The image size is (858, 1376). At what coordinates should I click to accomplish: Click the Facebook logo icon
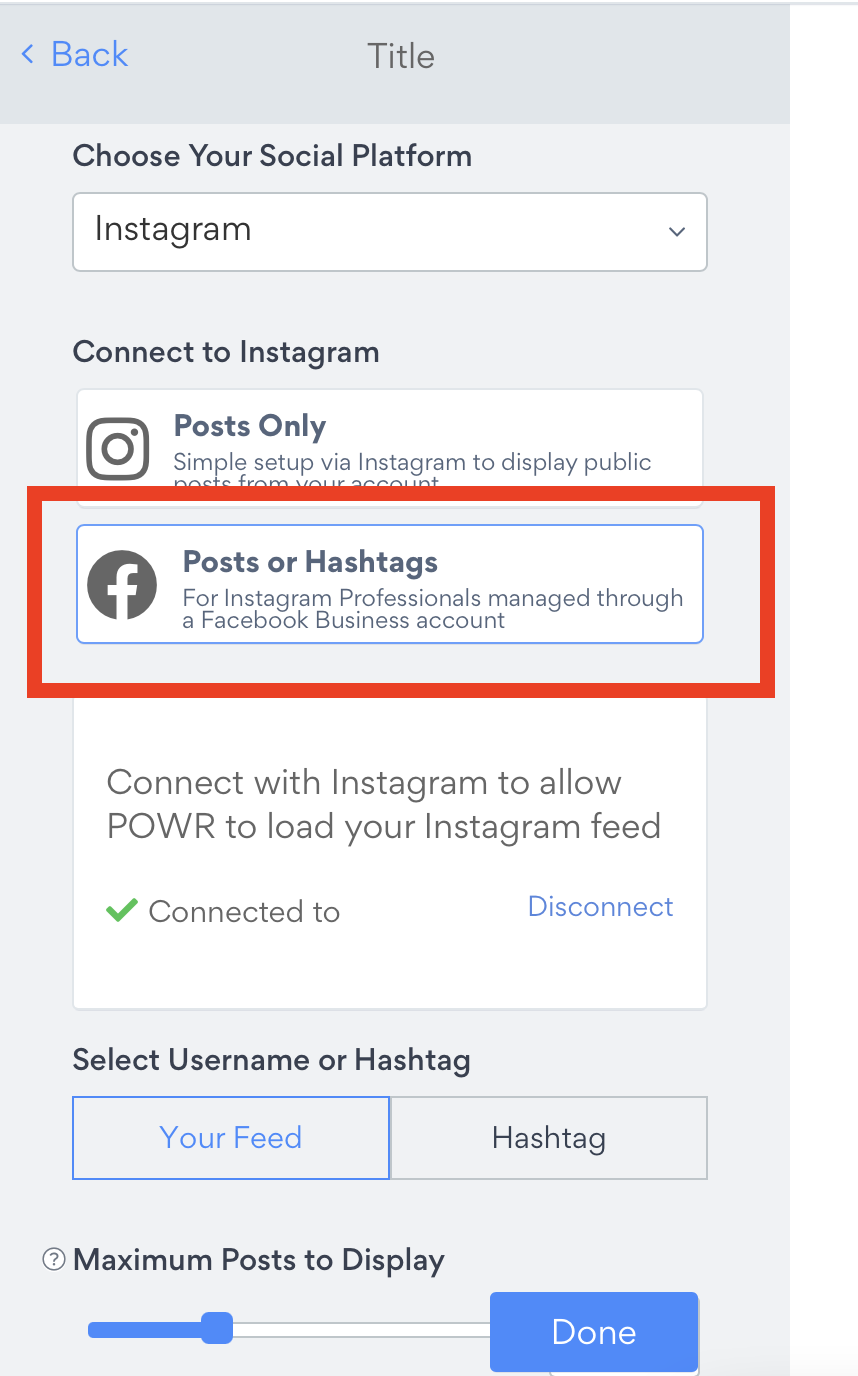pyautogui.click(x=122, y=584)
